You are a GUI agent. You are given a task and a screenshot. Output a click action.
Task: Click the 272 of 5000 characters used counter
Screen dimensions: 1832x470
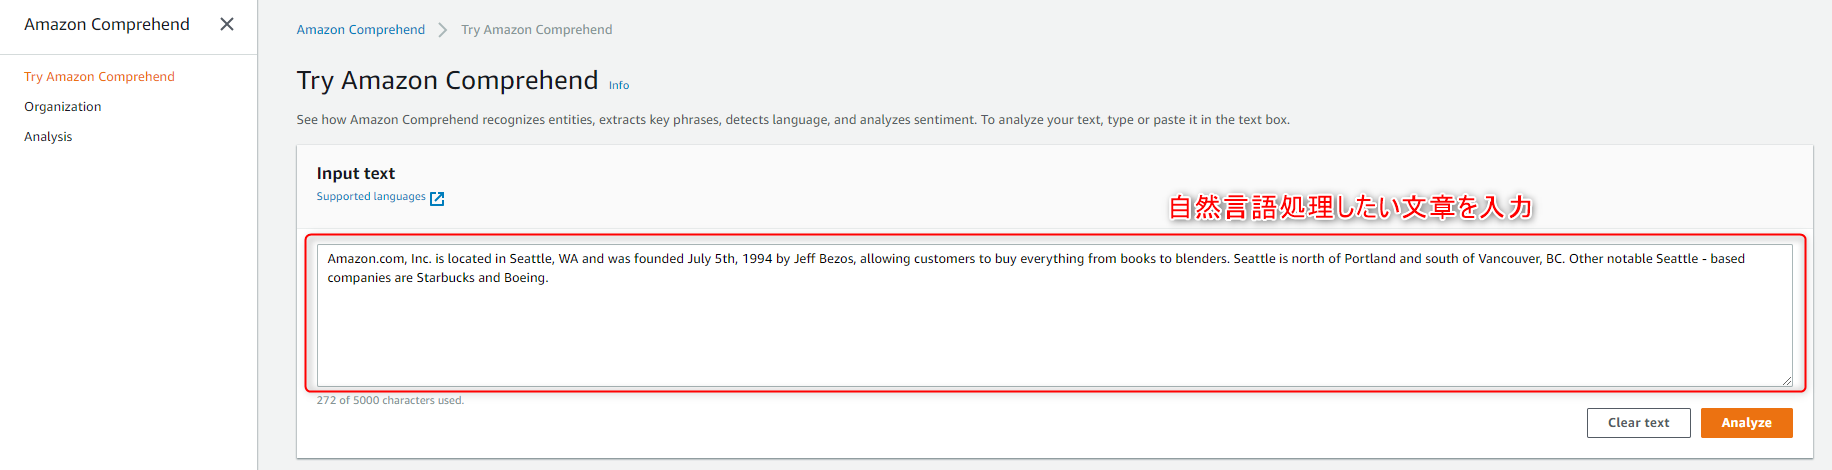[390, 401]
